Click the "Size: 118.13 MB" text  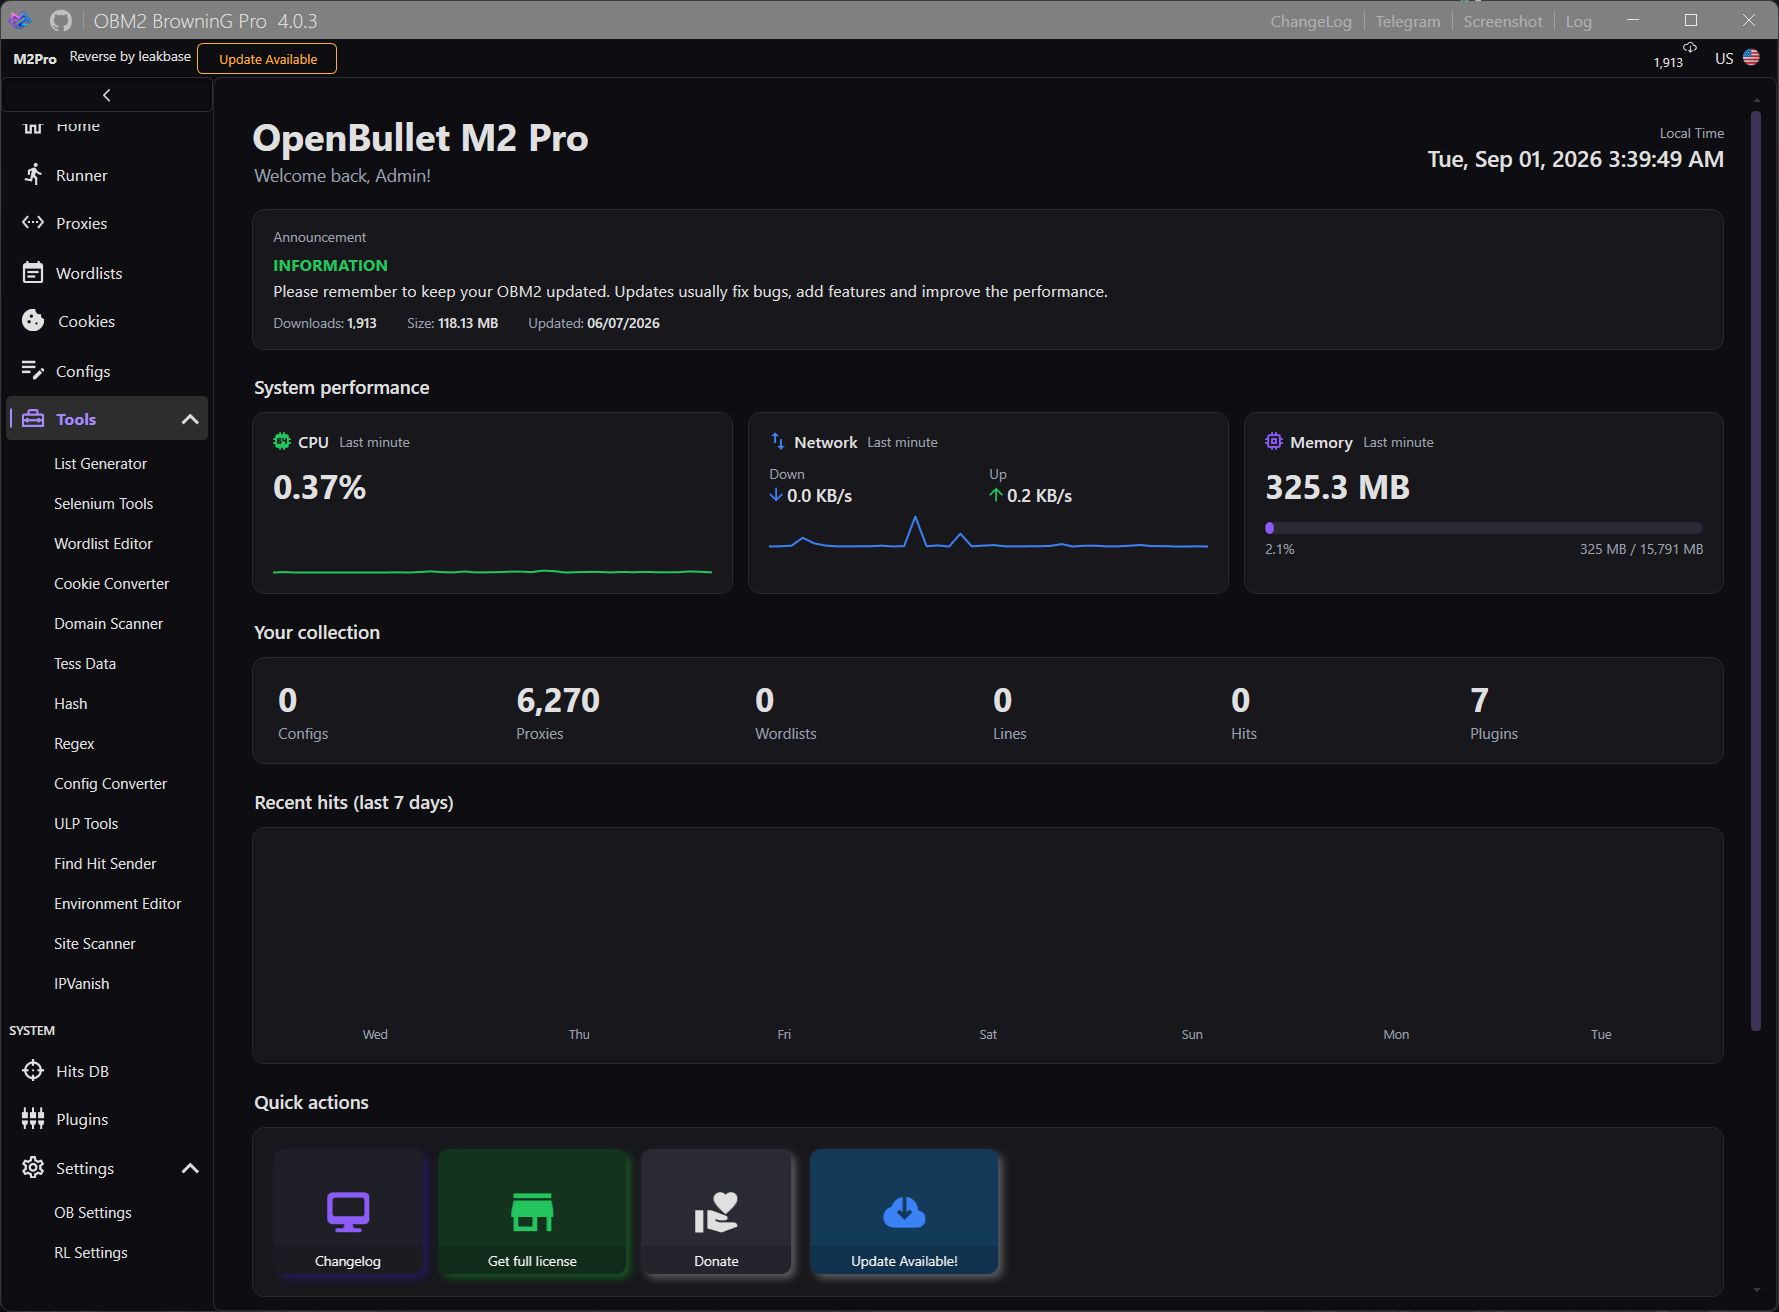click(x=453, y=323)
